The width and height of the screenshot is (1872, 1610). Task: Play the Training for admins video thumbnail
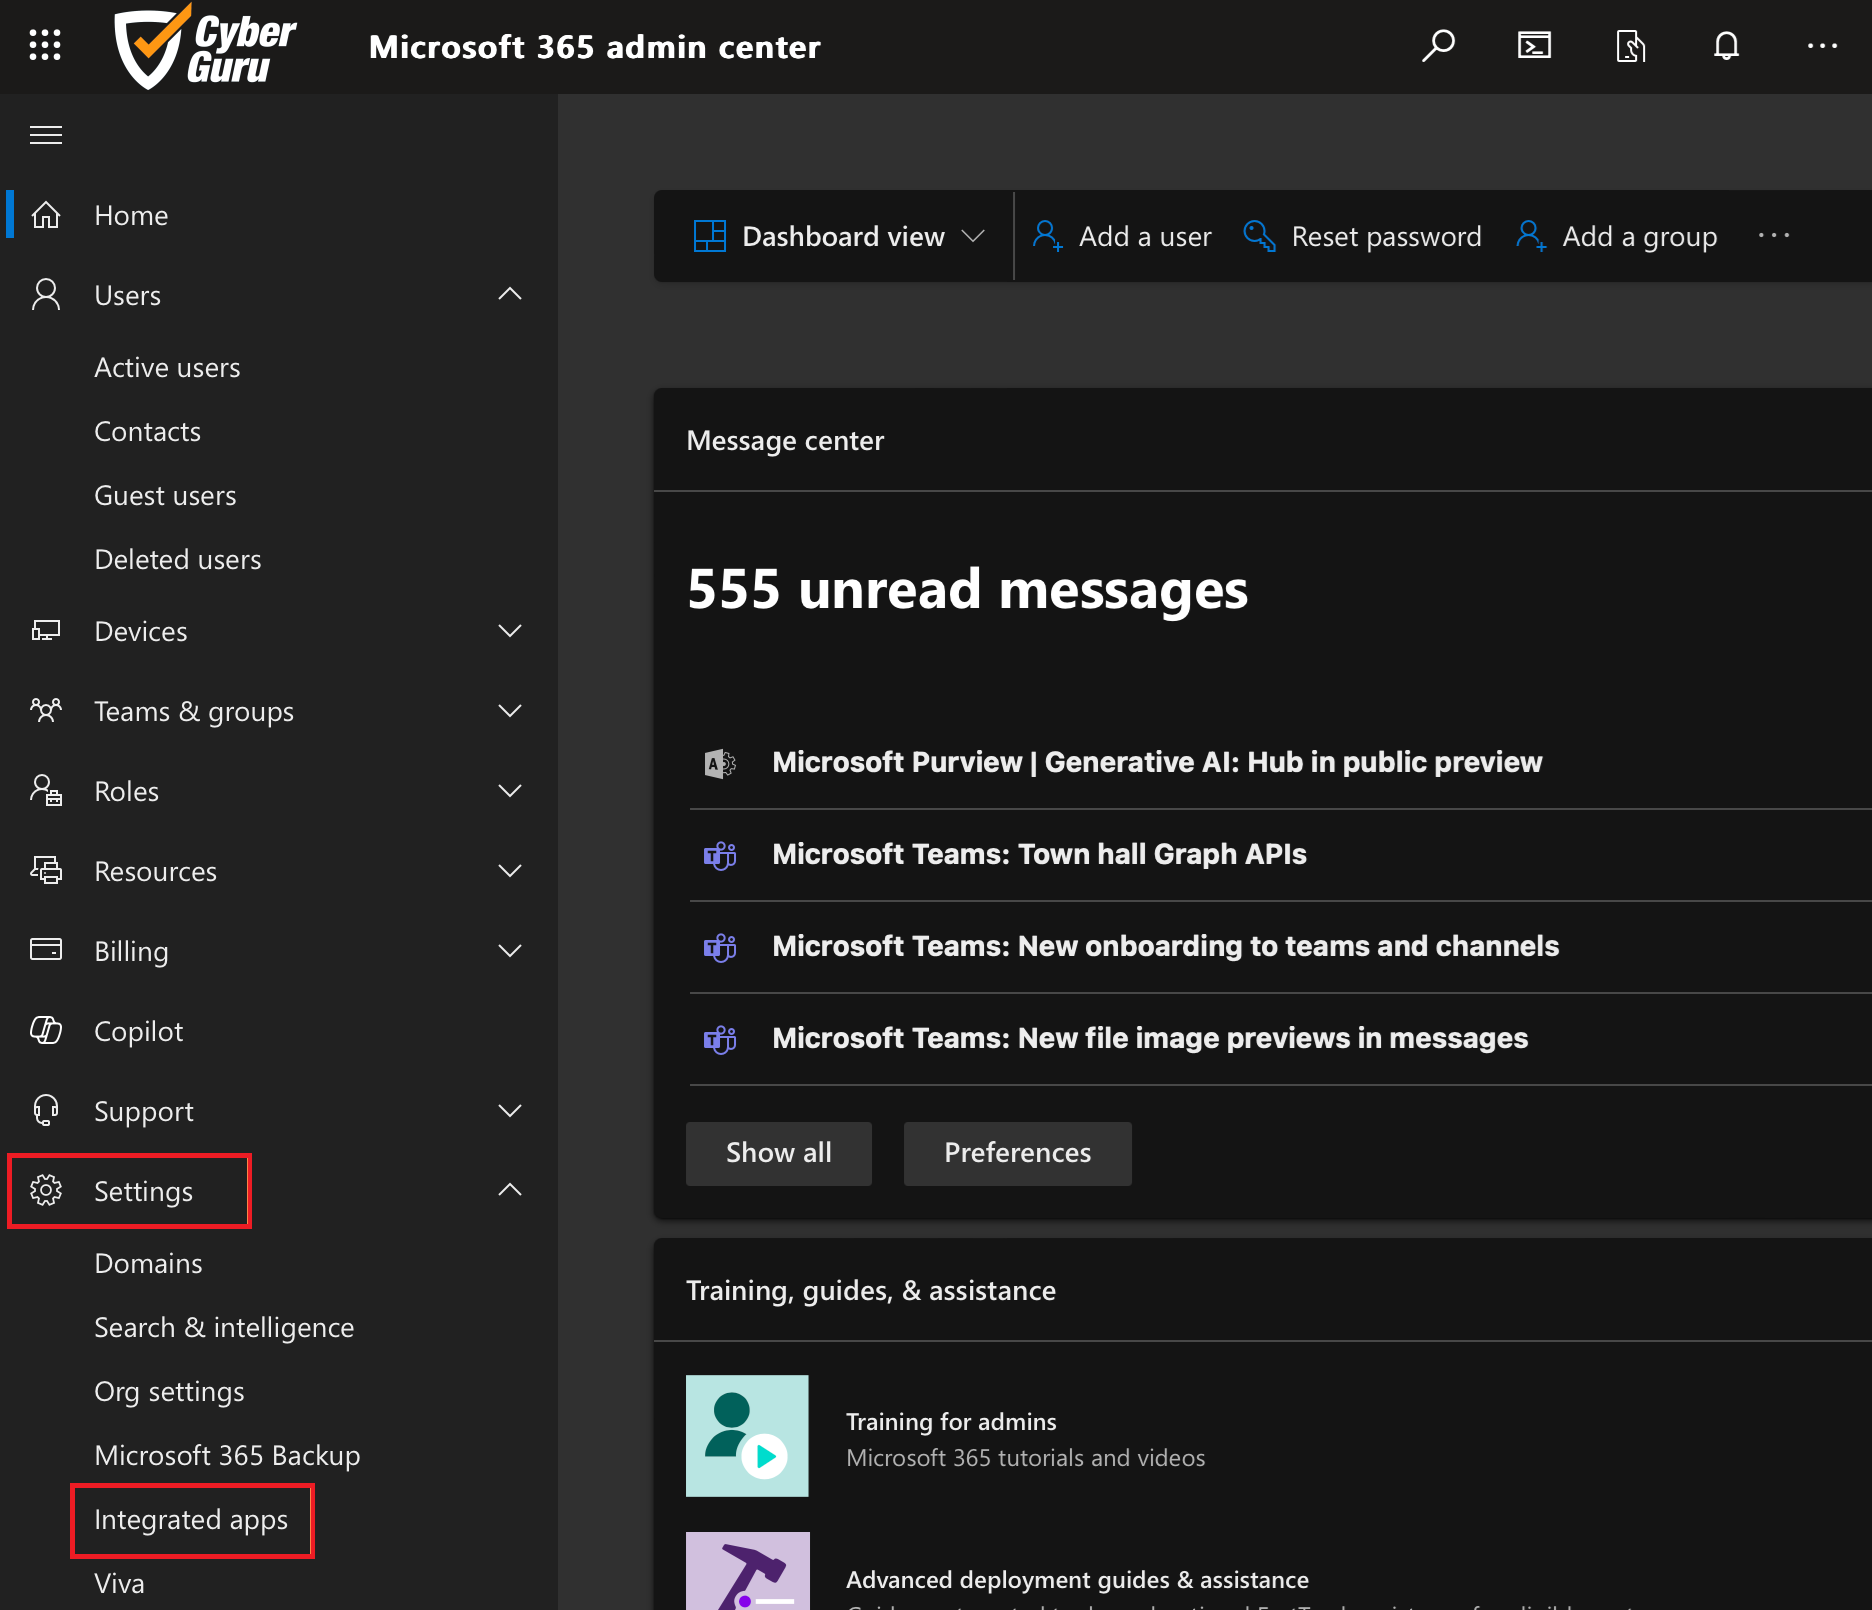point(747,1436)
